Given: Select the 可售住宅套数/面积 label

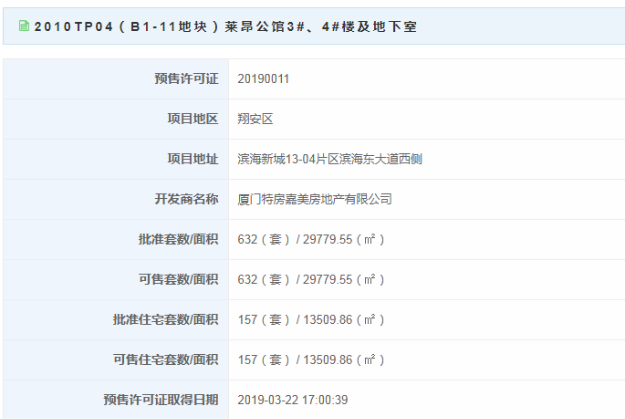Looking at the screenshot, I should (166, 360).
